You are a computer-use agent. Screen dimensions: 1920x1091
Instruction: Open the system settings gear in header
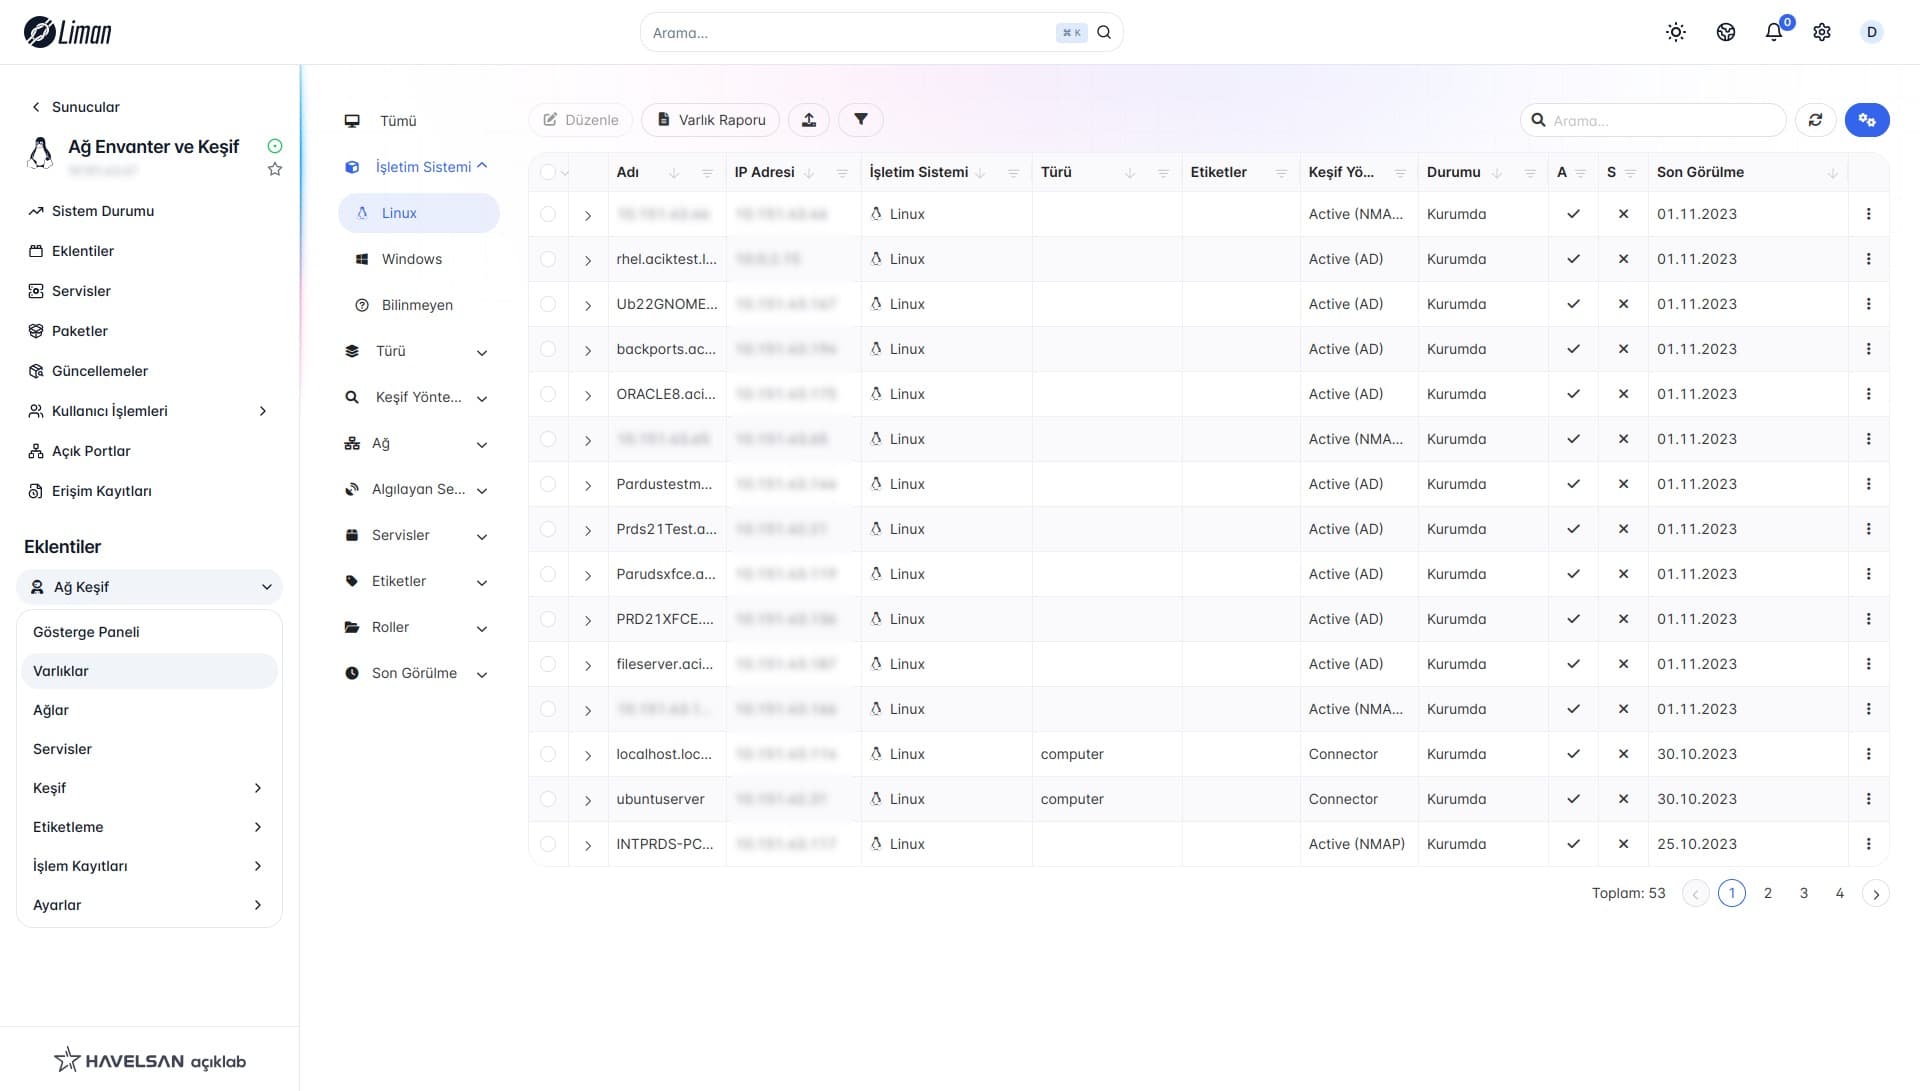click(1822, 32)
